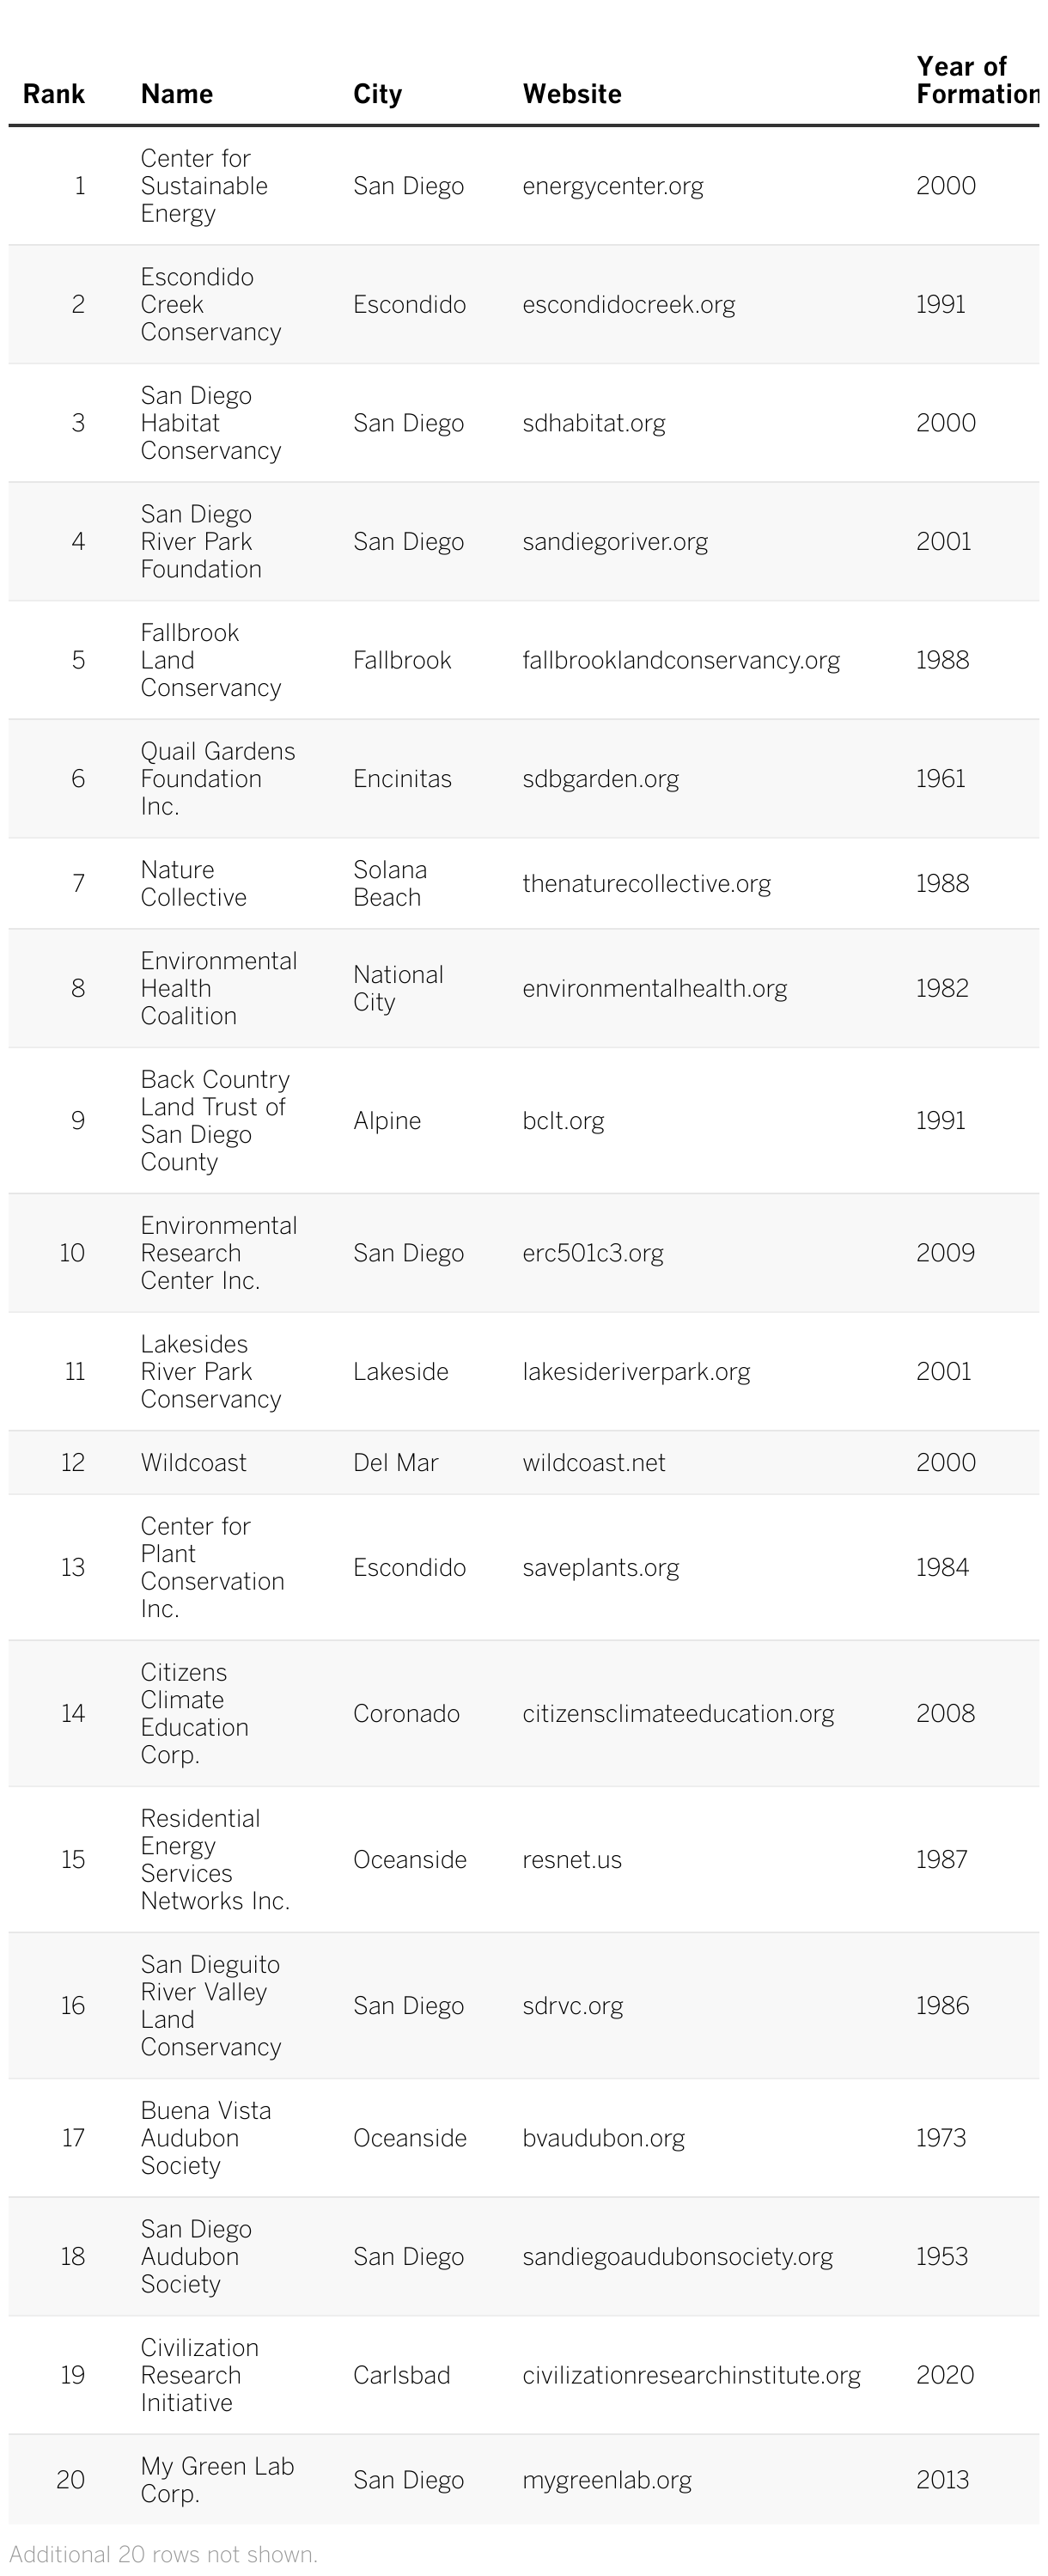Follow the fallbrooklandconservancy.org link
Image resolution: width=1048 pixels, height=2576 pixels.
coord(680,660)
